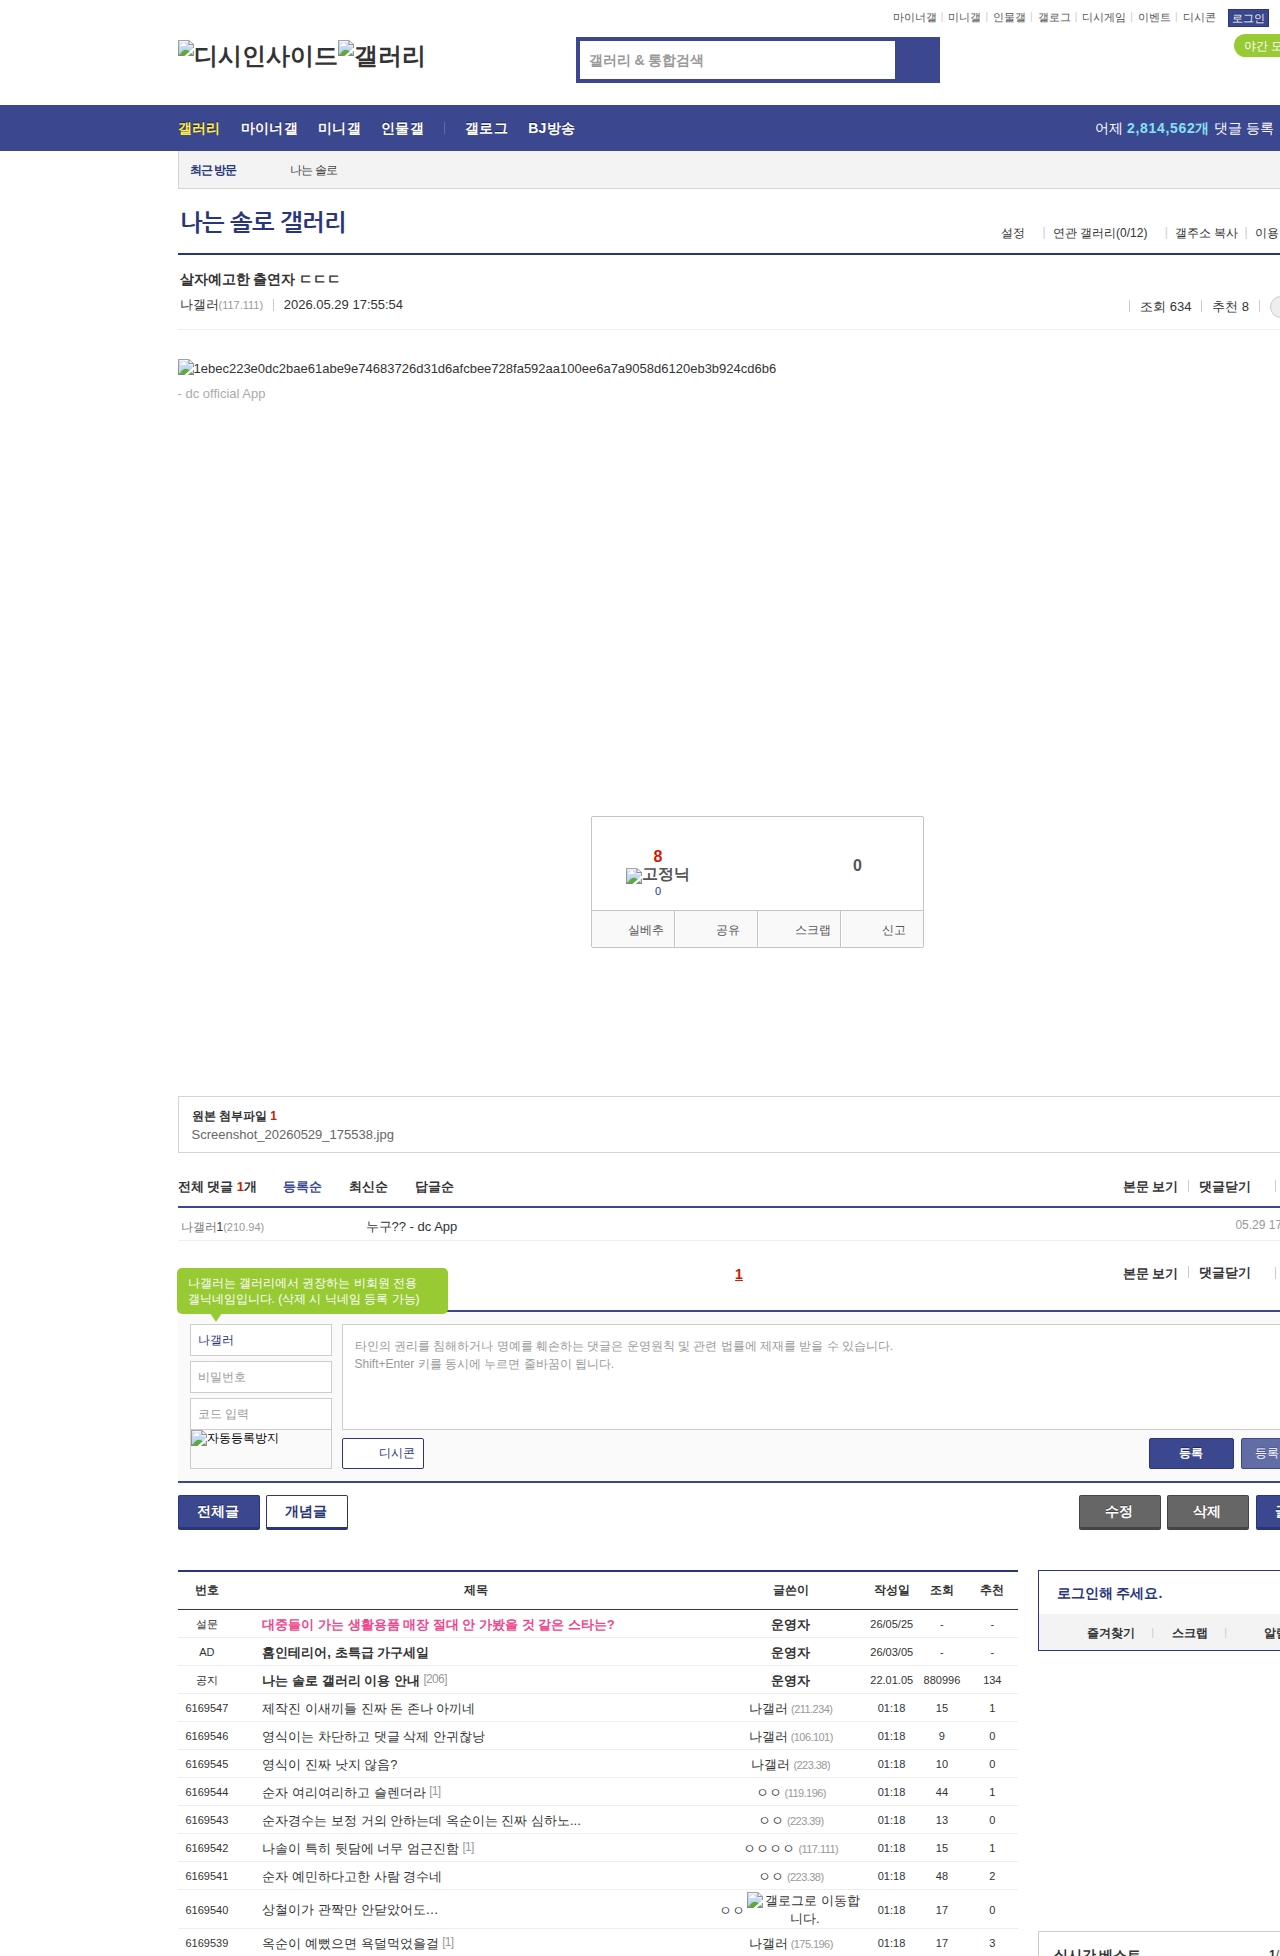The width and height of the screenshot is (1280, 1956).
Task: Click the 로그인해 주세요. link in the sidebar
Action: [1109, 1594]
